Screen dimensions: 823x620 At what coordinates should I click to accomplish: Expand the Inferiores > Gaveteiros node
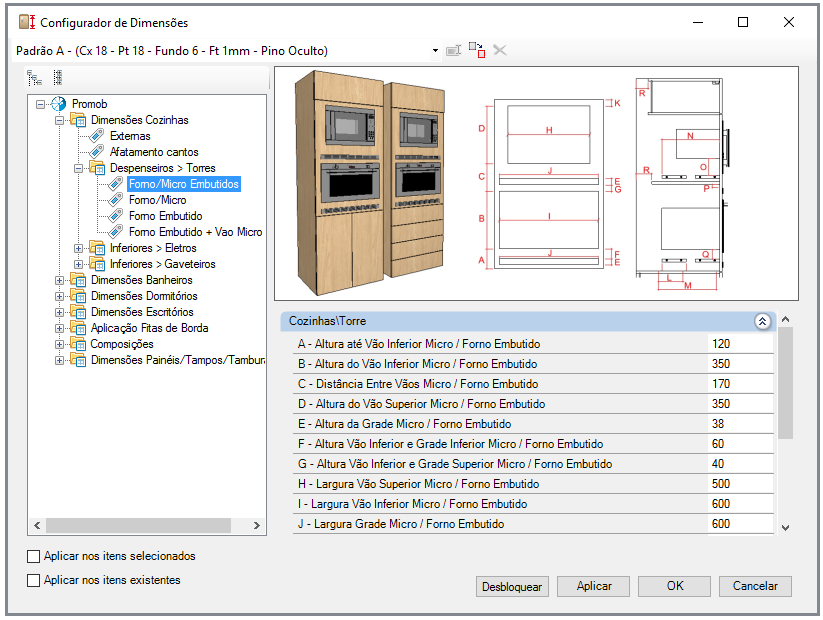tap(78, 265)
